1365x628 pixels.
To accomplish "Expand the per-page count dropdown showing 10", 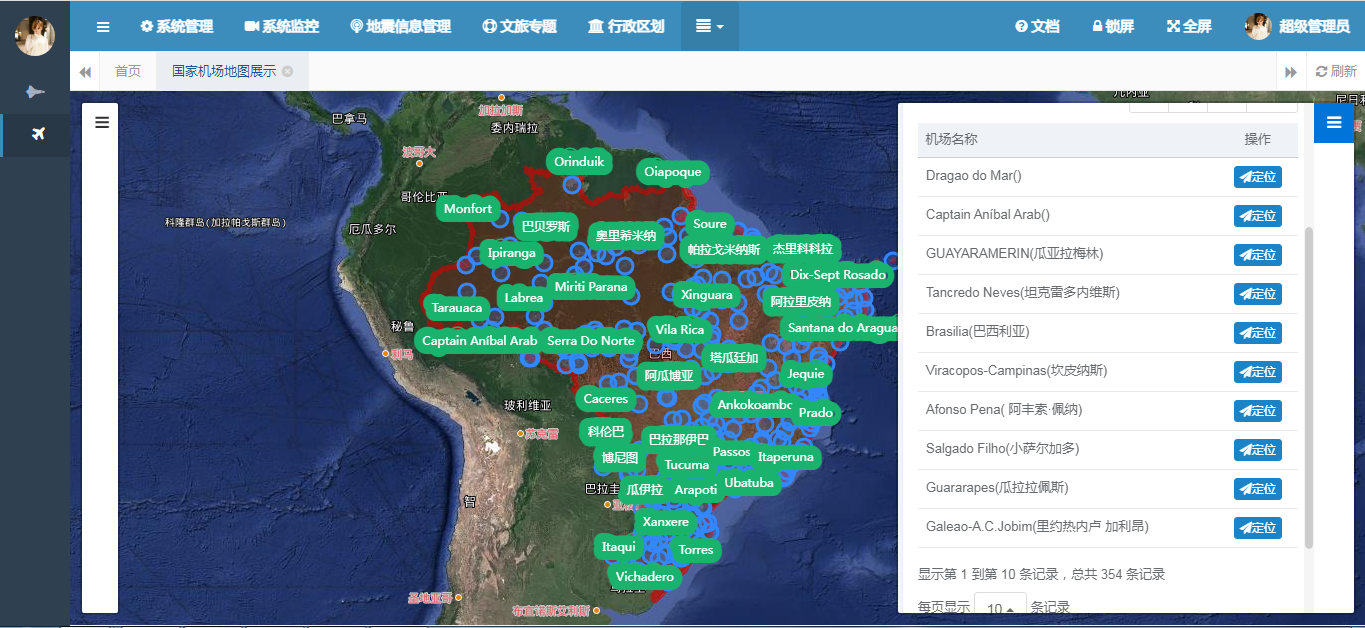I will coord(1000,608).
